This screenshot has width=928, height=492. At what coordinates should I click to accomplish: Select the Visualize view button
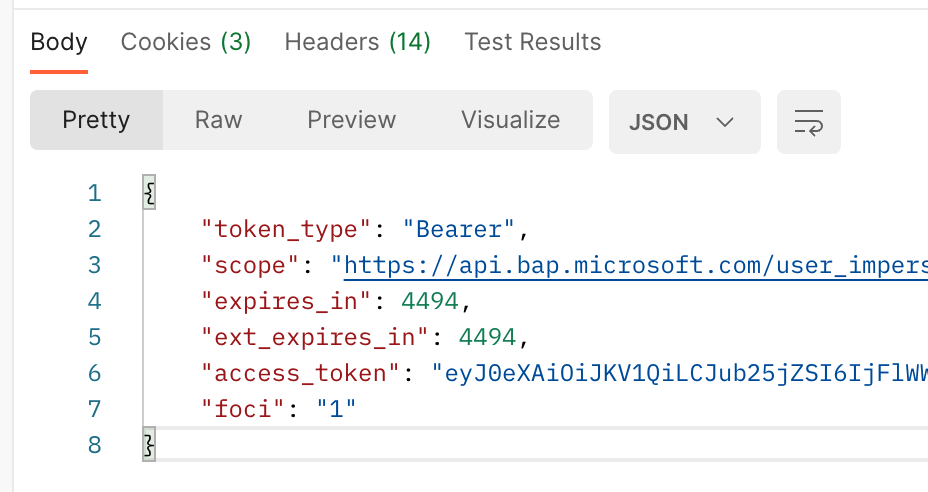tap(510, 120)
